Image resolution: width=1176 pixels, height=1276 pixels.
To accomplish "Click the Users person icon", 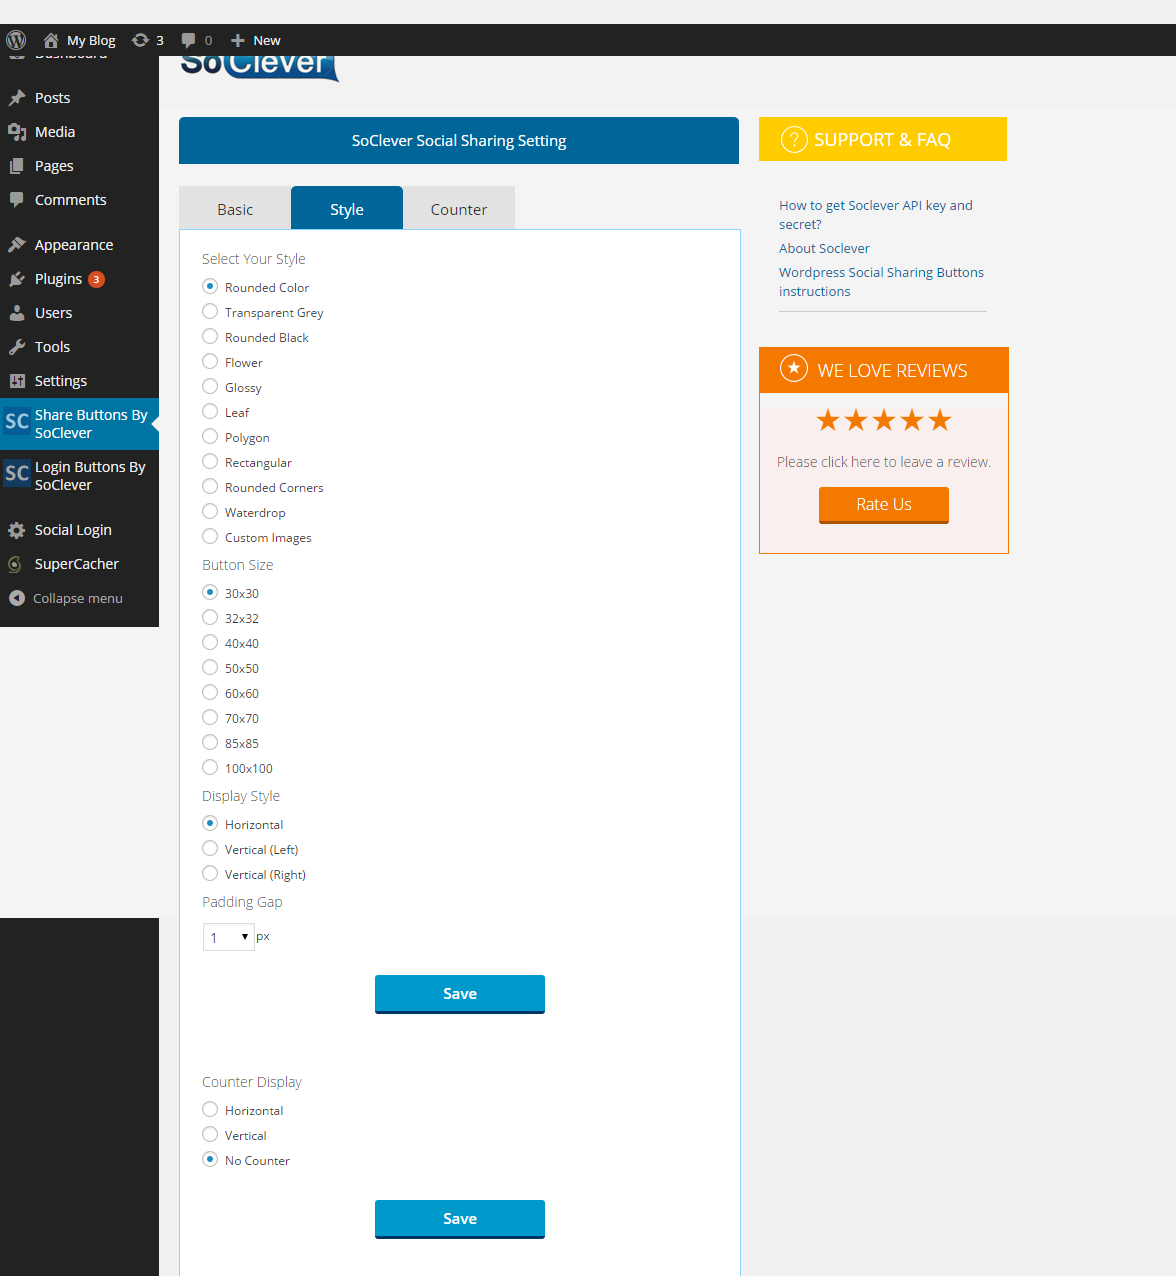I will 17,313.
